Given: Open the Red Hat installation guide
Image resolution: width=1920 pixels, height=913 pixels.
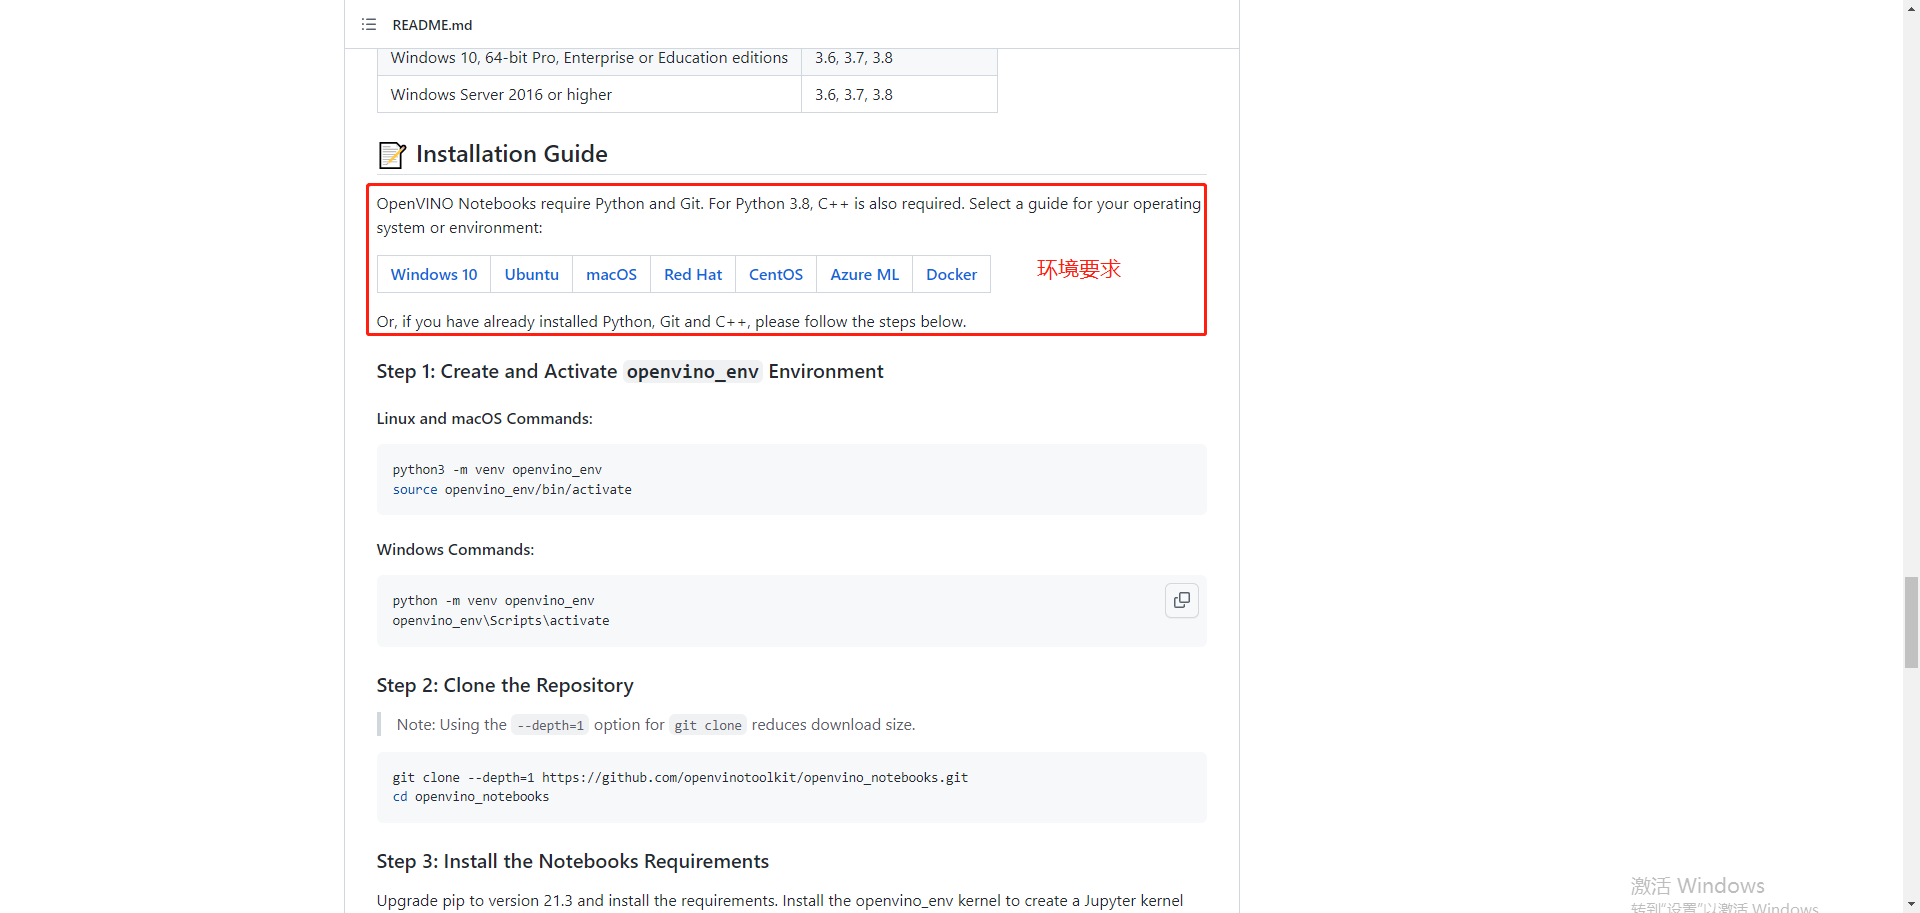Looking at the screenshot, I should tap(693, 274).
